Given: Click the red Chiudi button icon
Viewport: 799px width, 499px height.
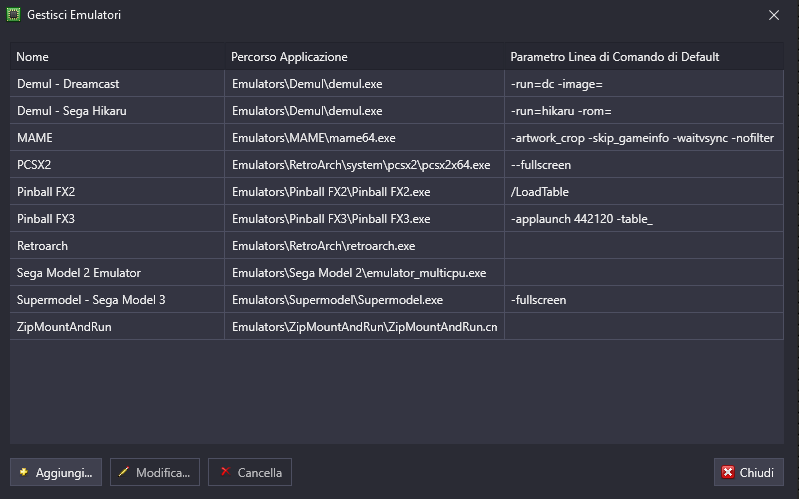Looking at the screenshot, I should (728, 472).
